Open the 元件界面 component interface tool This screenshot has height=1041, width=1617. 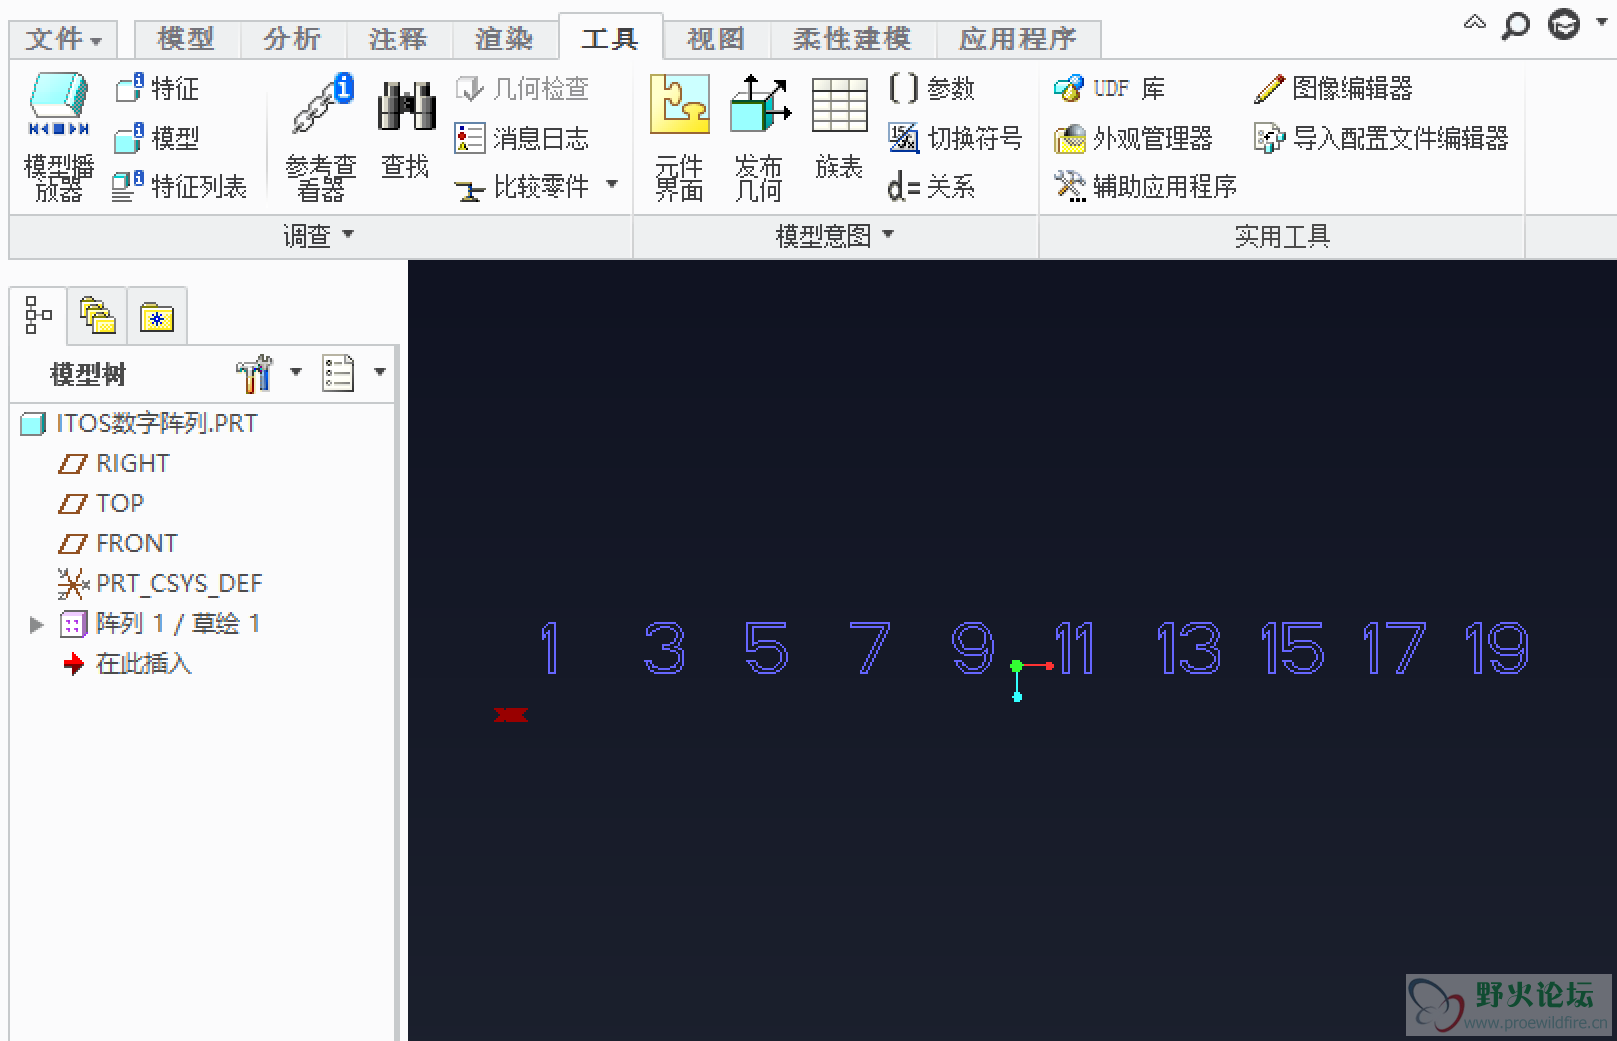679,137
